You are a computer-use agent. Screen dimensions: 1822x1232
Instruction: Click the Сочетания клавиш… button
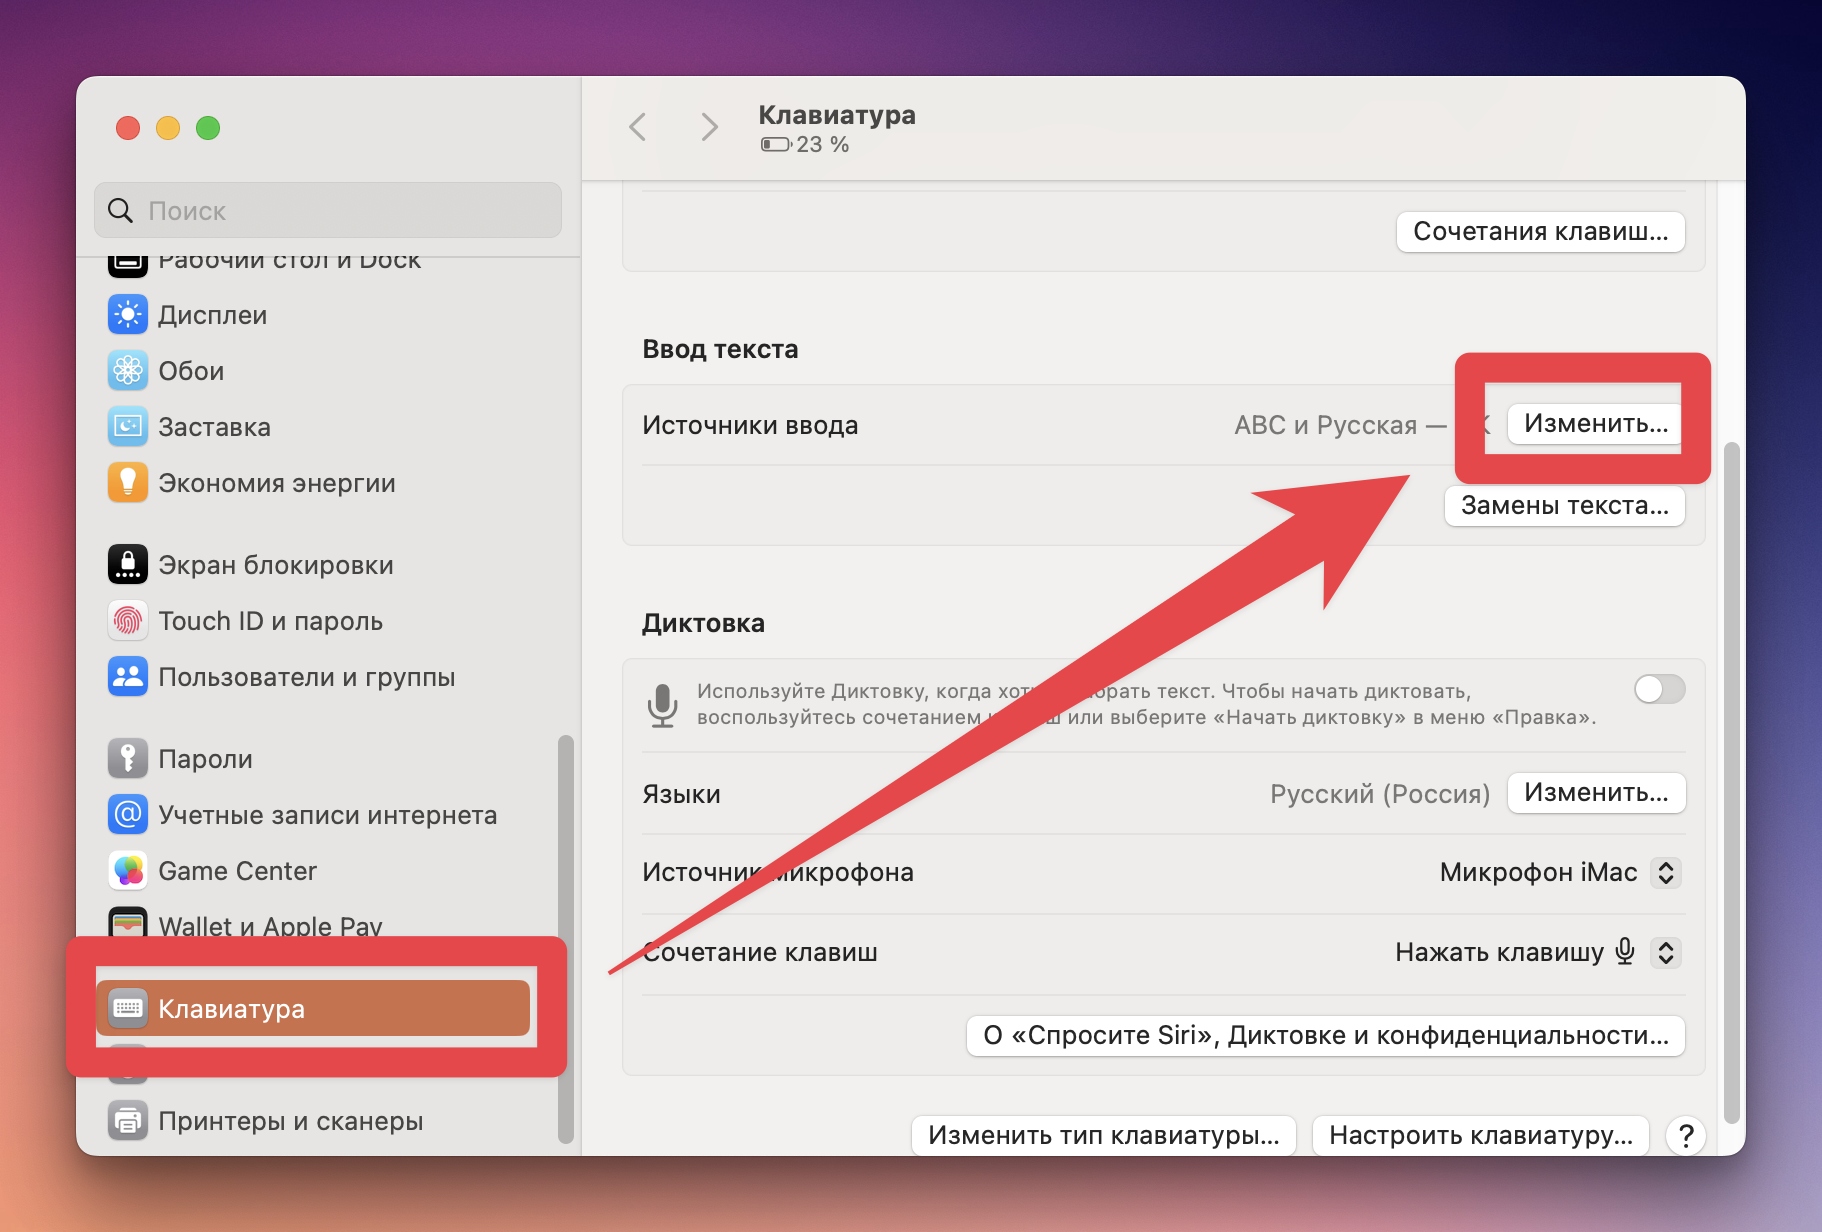[x=1541, y=232]
